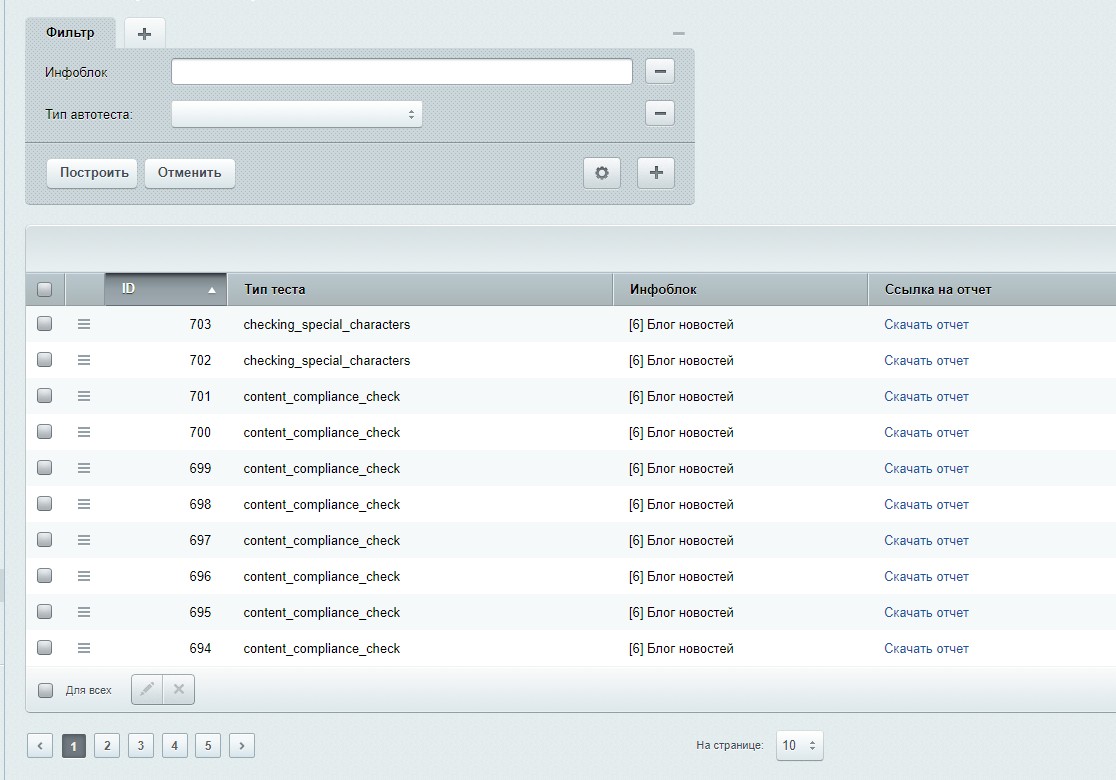Enable the Для всех checkbox

click(46, 690)
